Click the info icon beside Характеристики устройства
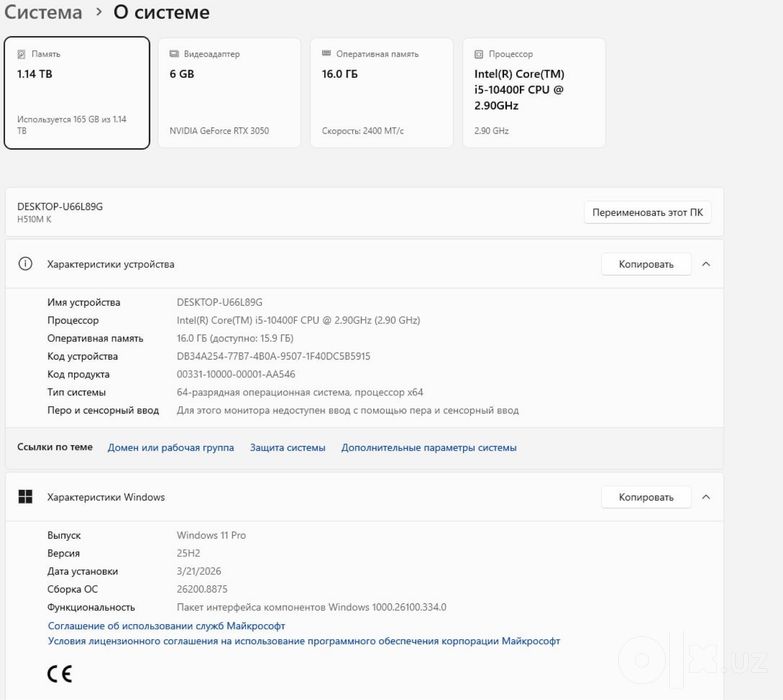The width and height of the screenshot is (783, 700). click(x=25, y=264)
